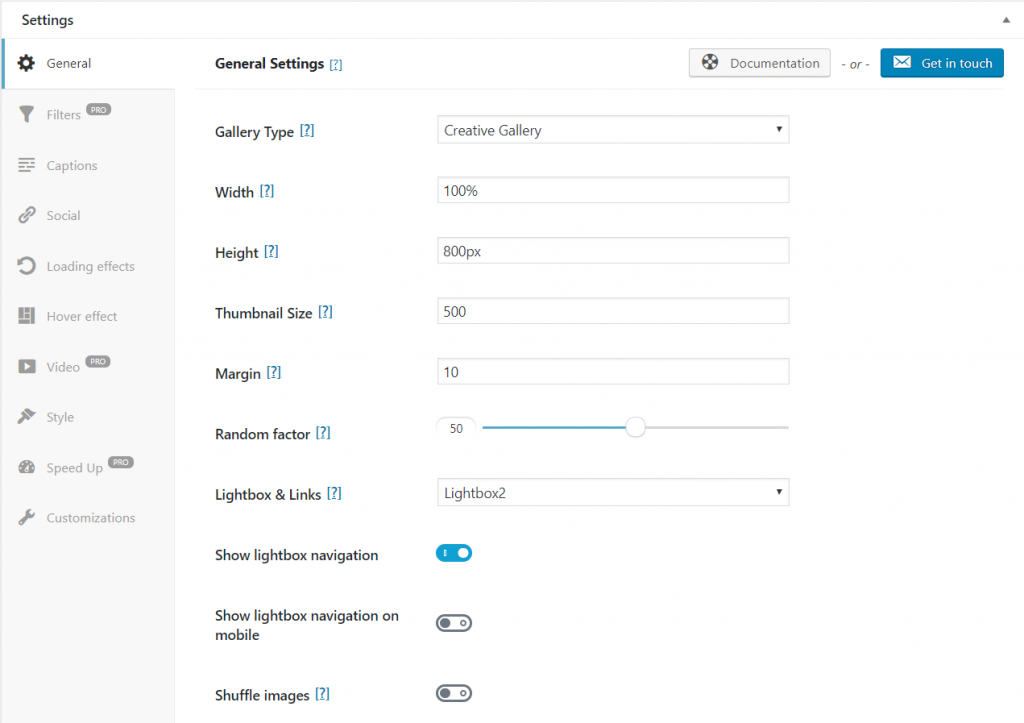Click the Margin input field
Image resolution: width=1024 pixels, height=723 pixels.
click(613, 372)
